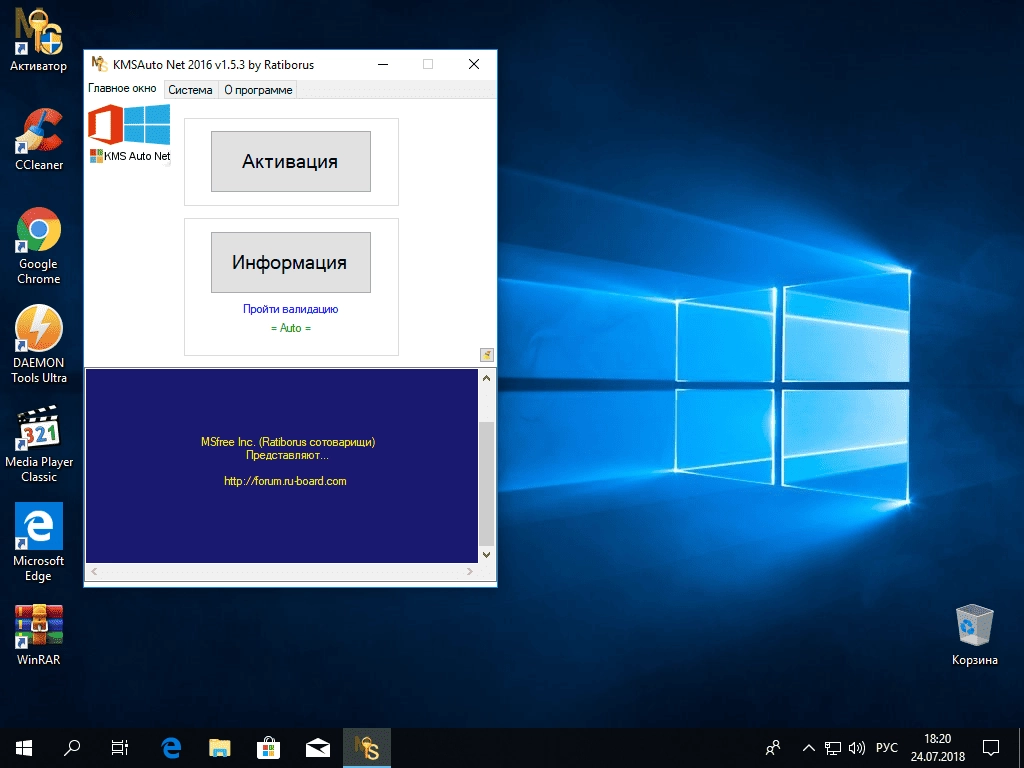Viewport: 1024px width, 768px height.
Task: Click the Представляют... line in log
Action: click(287, 455)
